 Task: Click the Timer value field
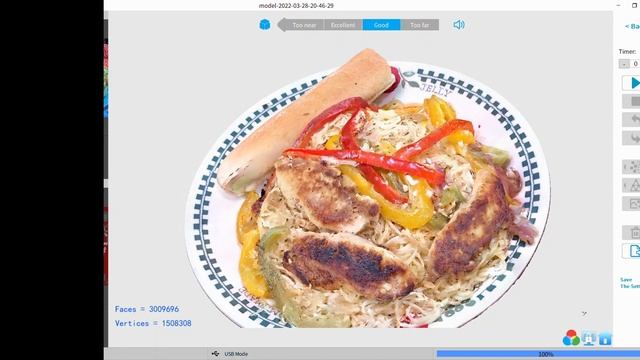point(635,64)
